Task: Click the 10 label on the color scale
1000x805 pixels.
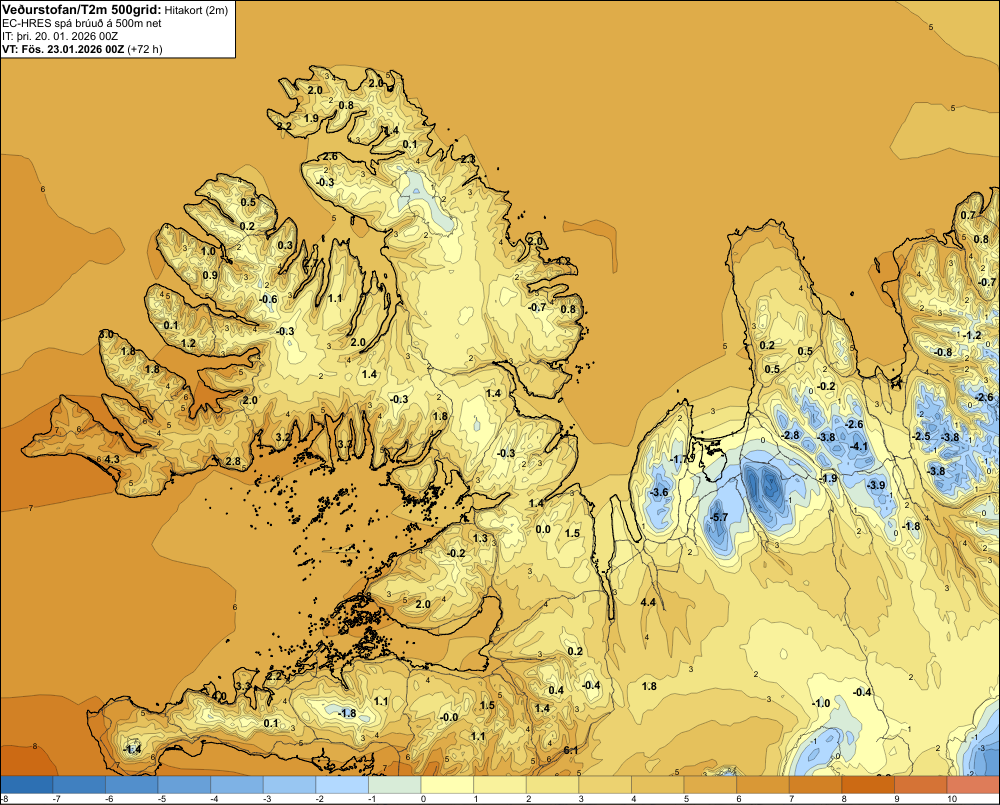Action: coord(952,799)
